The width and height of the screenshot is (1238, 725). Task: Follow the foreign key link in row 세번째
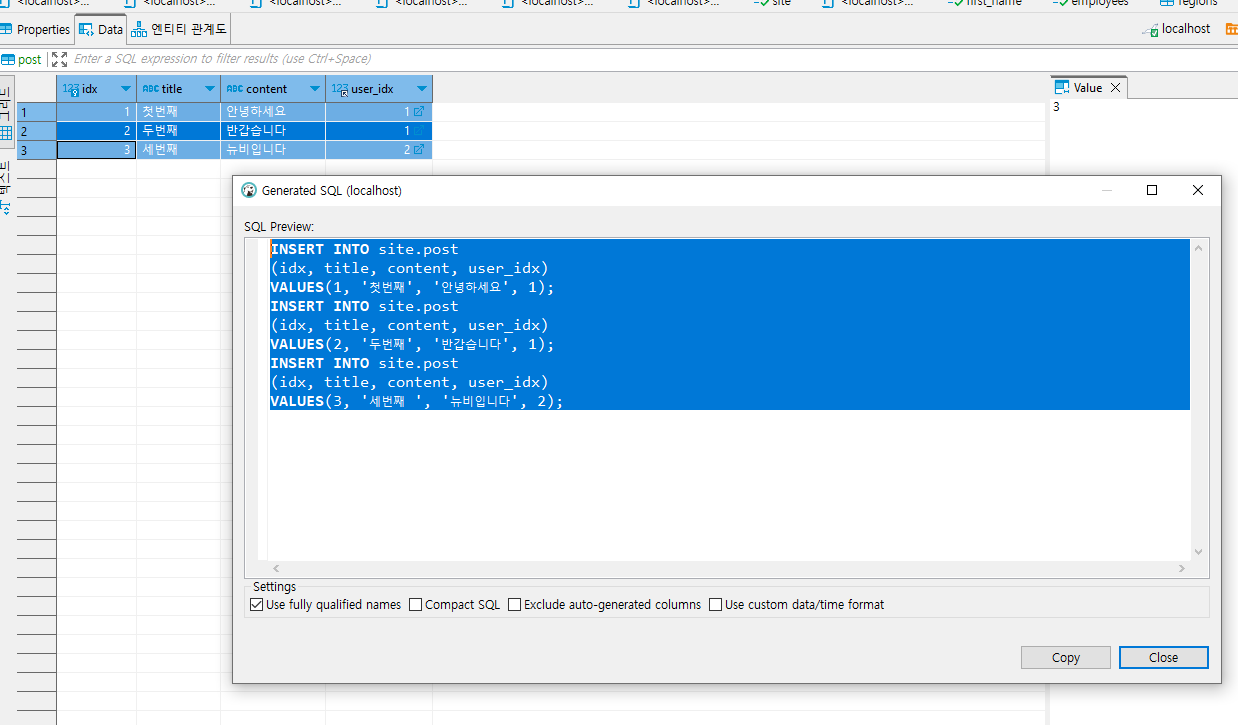(x=419, y=150)
